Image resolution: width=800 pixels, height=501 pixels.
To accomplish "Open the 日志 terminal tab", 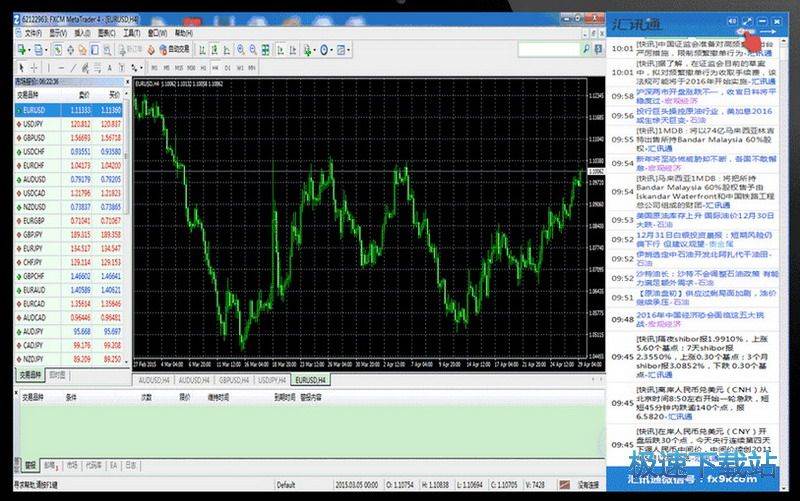I will pyautogui.click(x=131, y=465).
